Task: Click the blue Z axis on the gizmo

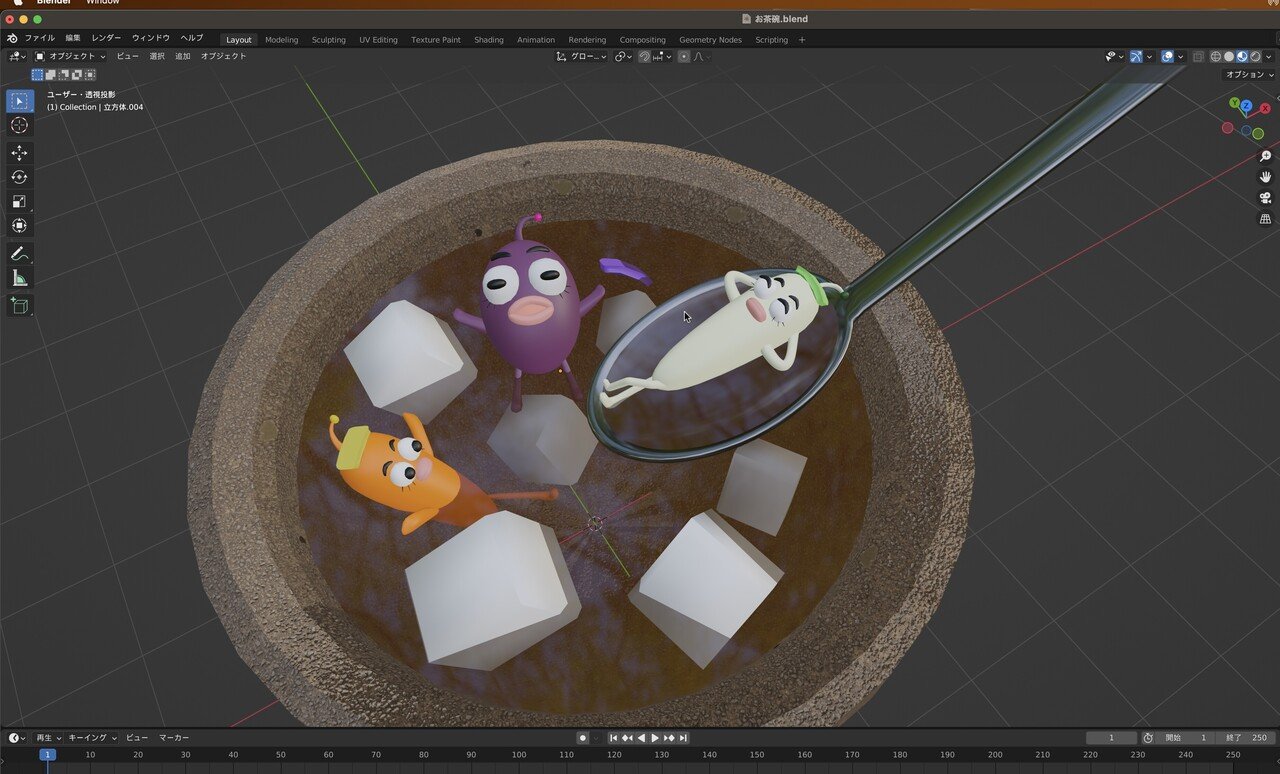Action: [1247, 105]
